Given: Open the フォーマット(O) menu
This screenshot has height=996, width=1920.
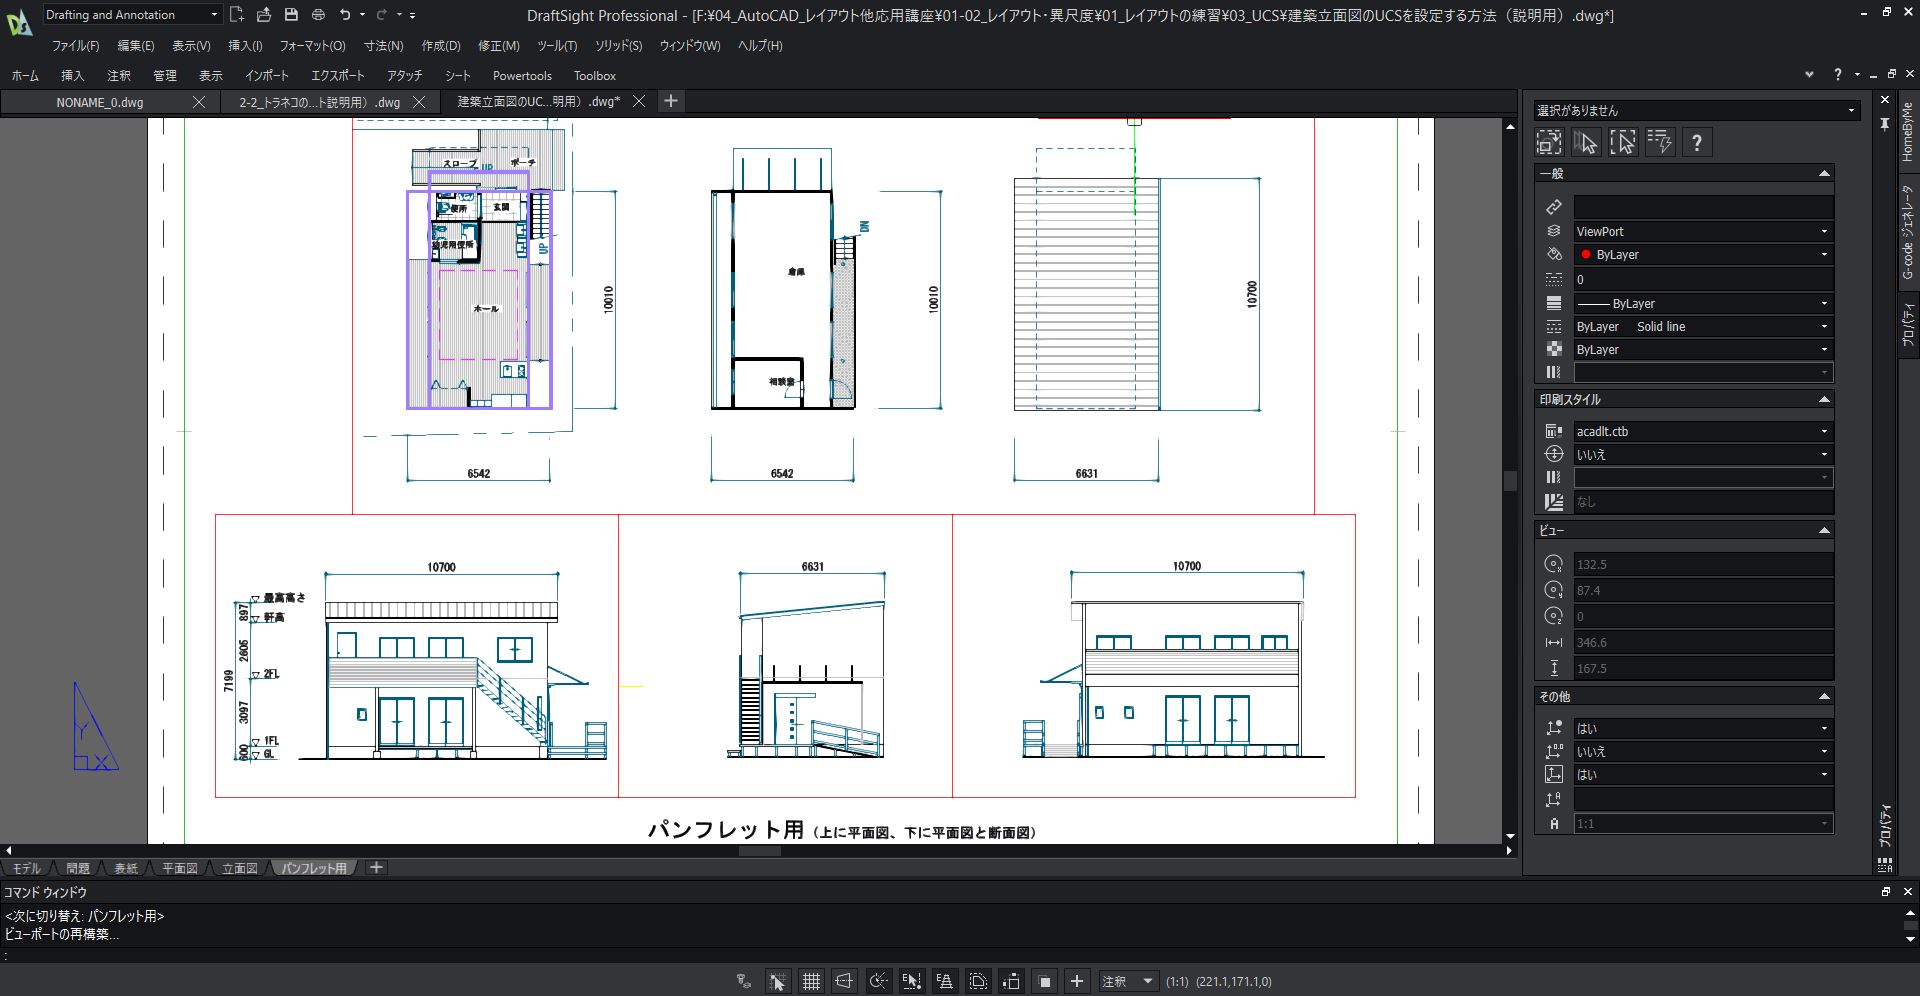Looking at the screenshot, I should tap(312, 46).
